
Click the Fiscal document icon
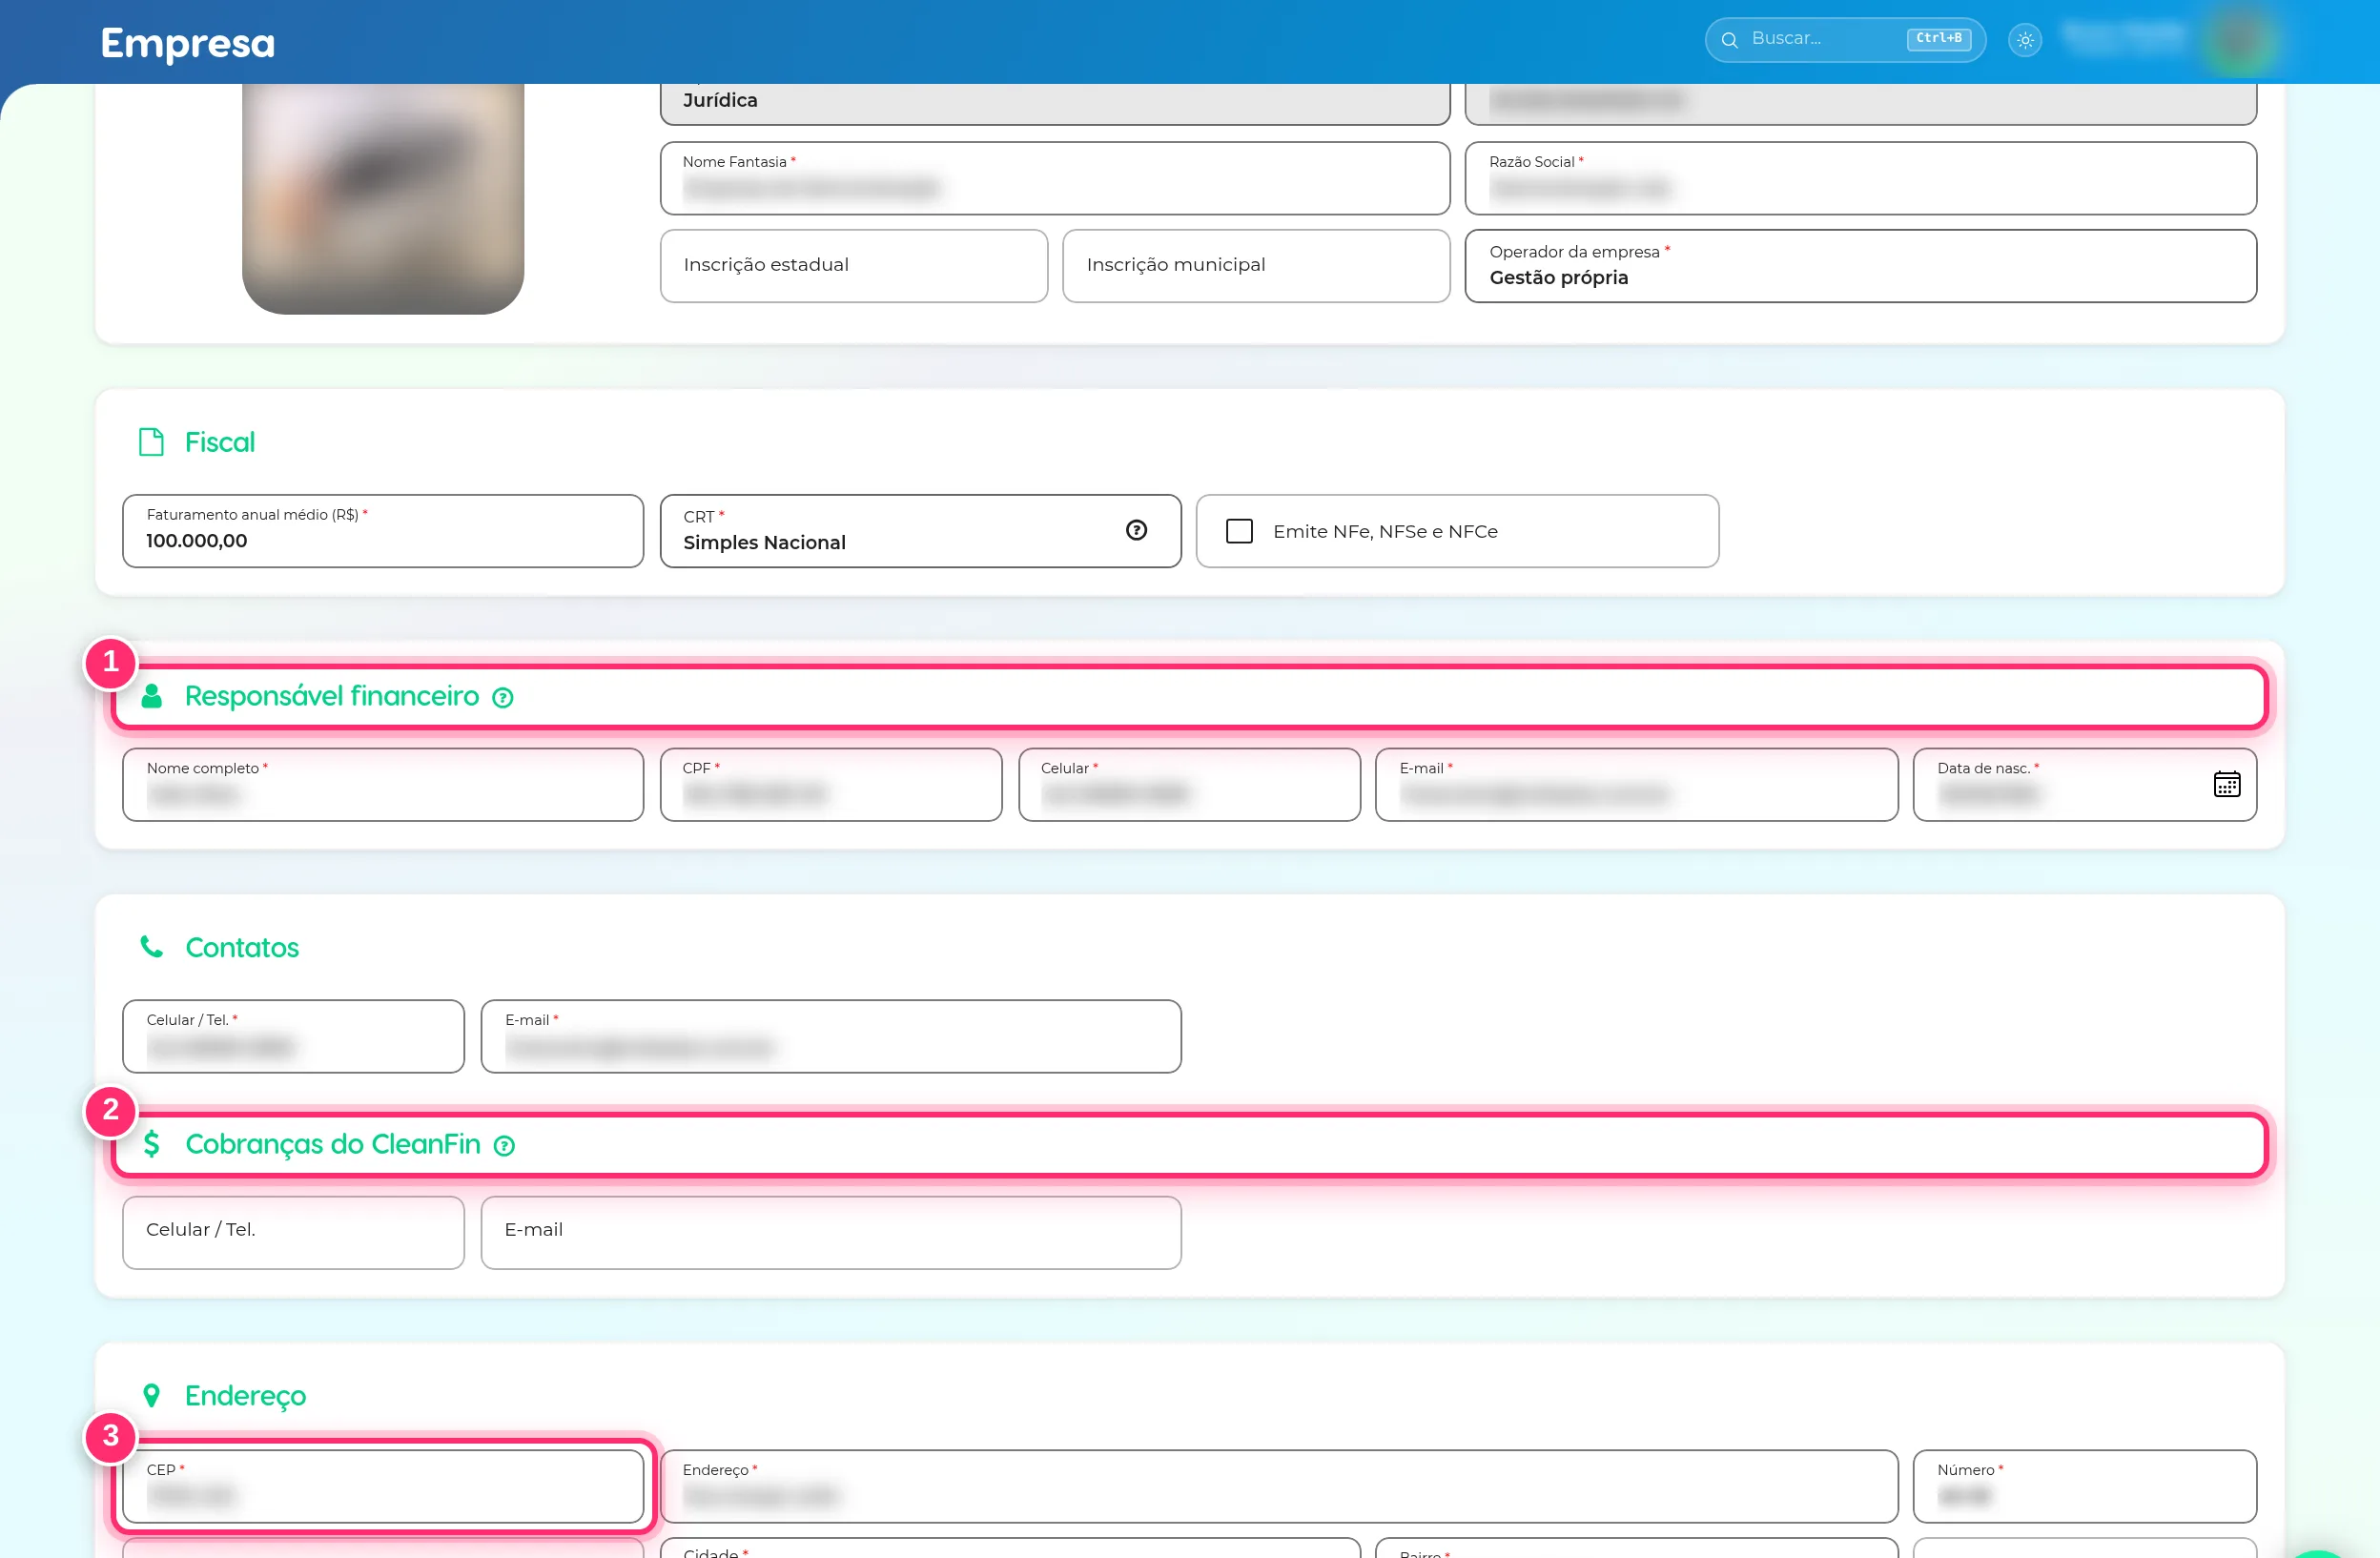151,442
